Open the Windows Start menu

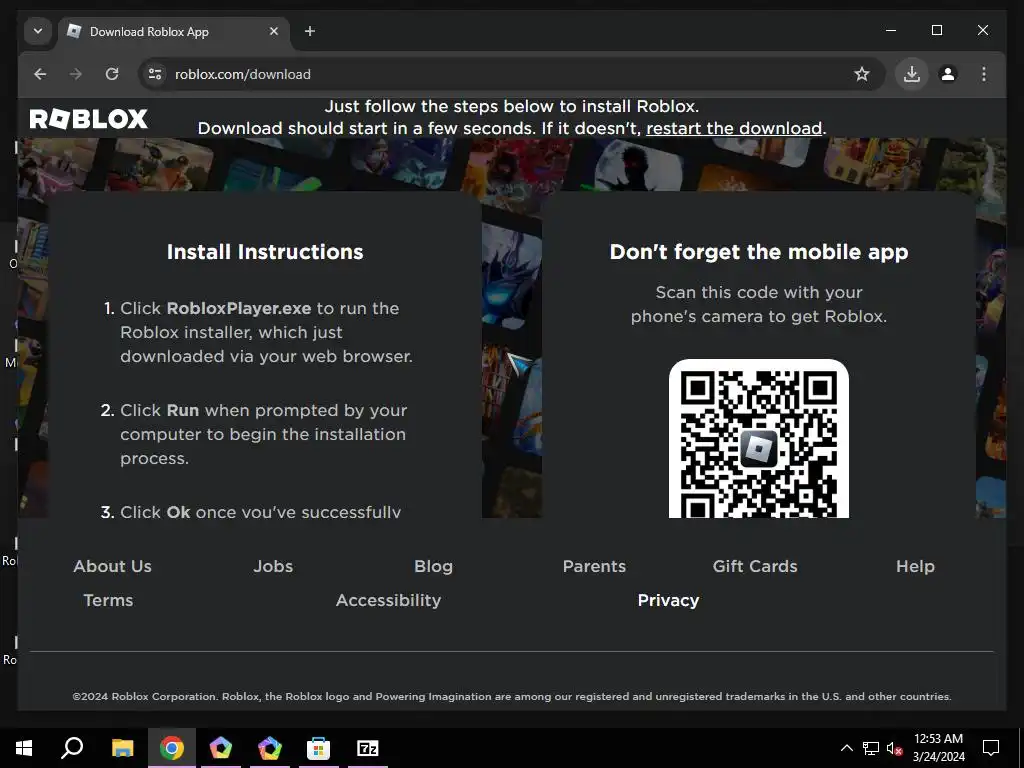(24, 748)
